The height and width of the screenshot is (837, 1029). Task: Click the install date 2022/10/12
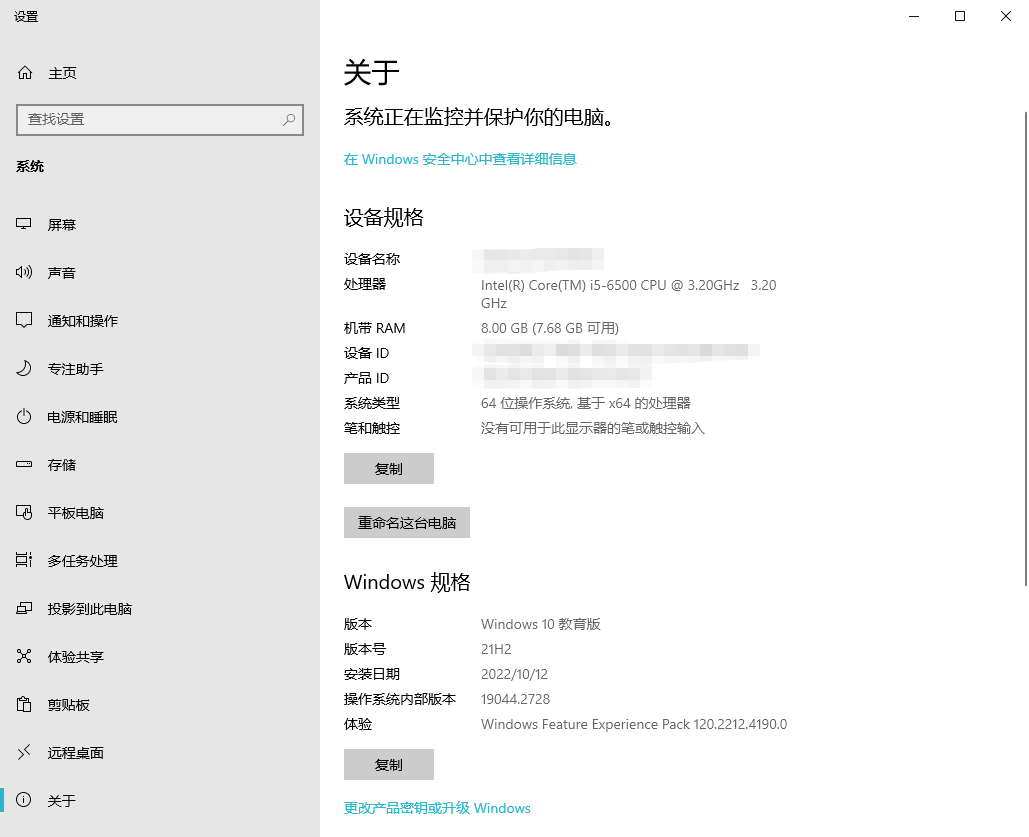tap(514, 674)
